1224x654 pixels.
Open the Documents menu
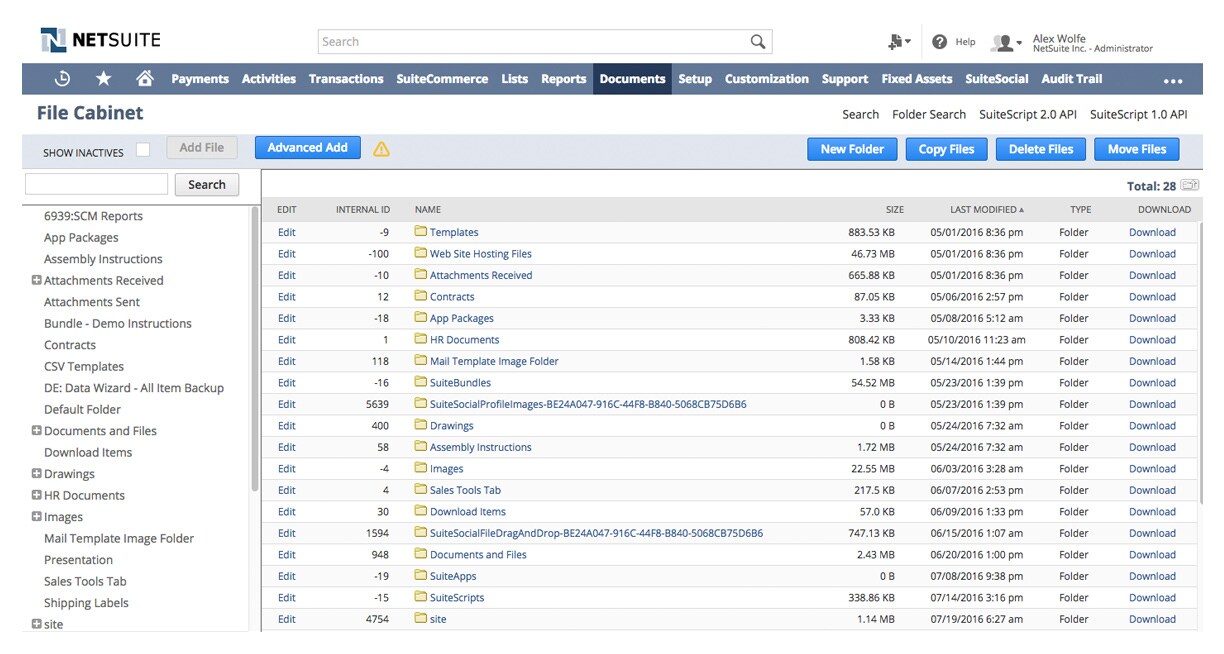point(632,79)
